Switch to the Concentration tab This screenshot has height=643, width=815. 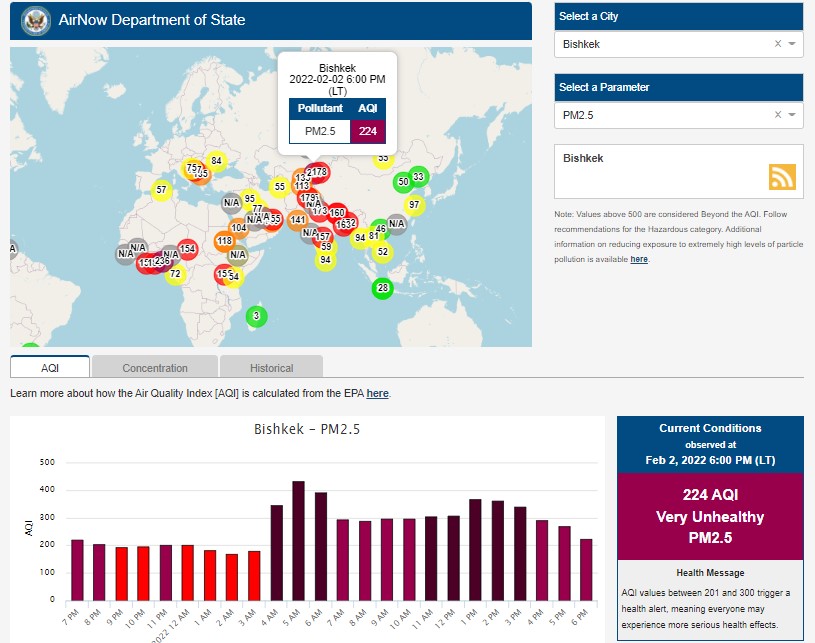155,367
